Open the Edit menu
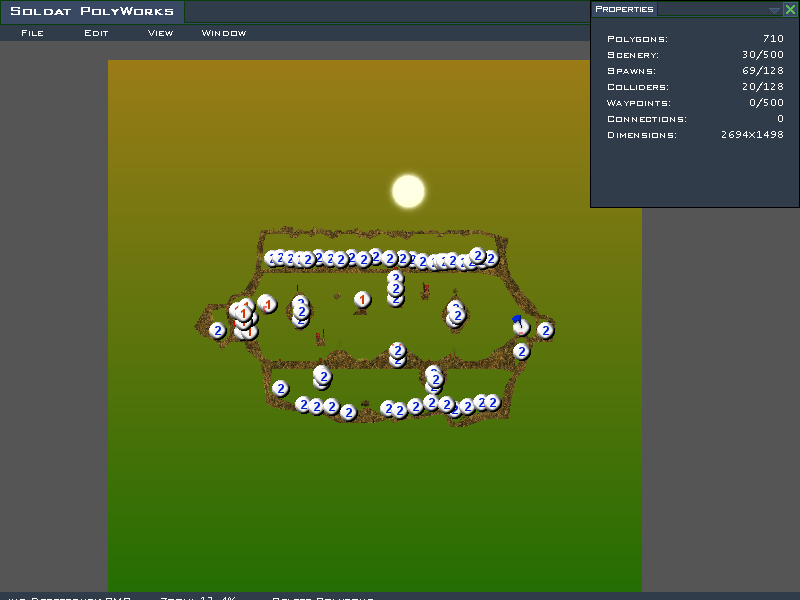This screenshot has height=600, width=800. coord(96,33)
